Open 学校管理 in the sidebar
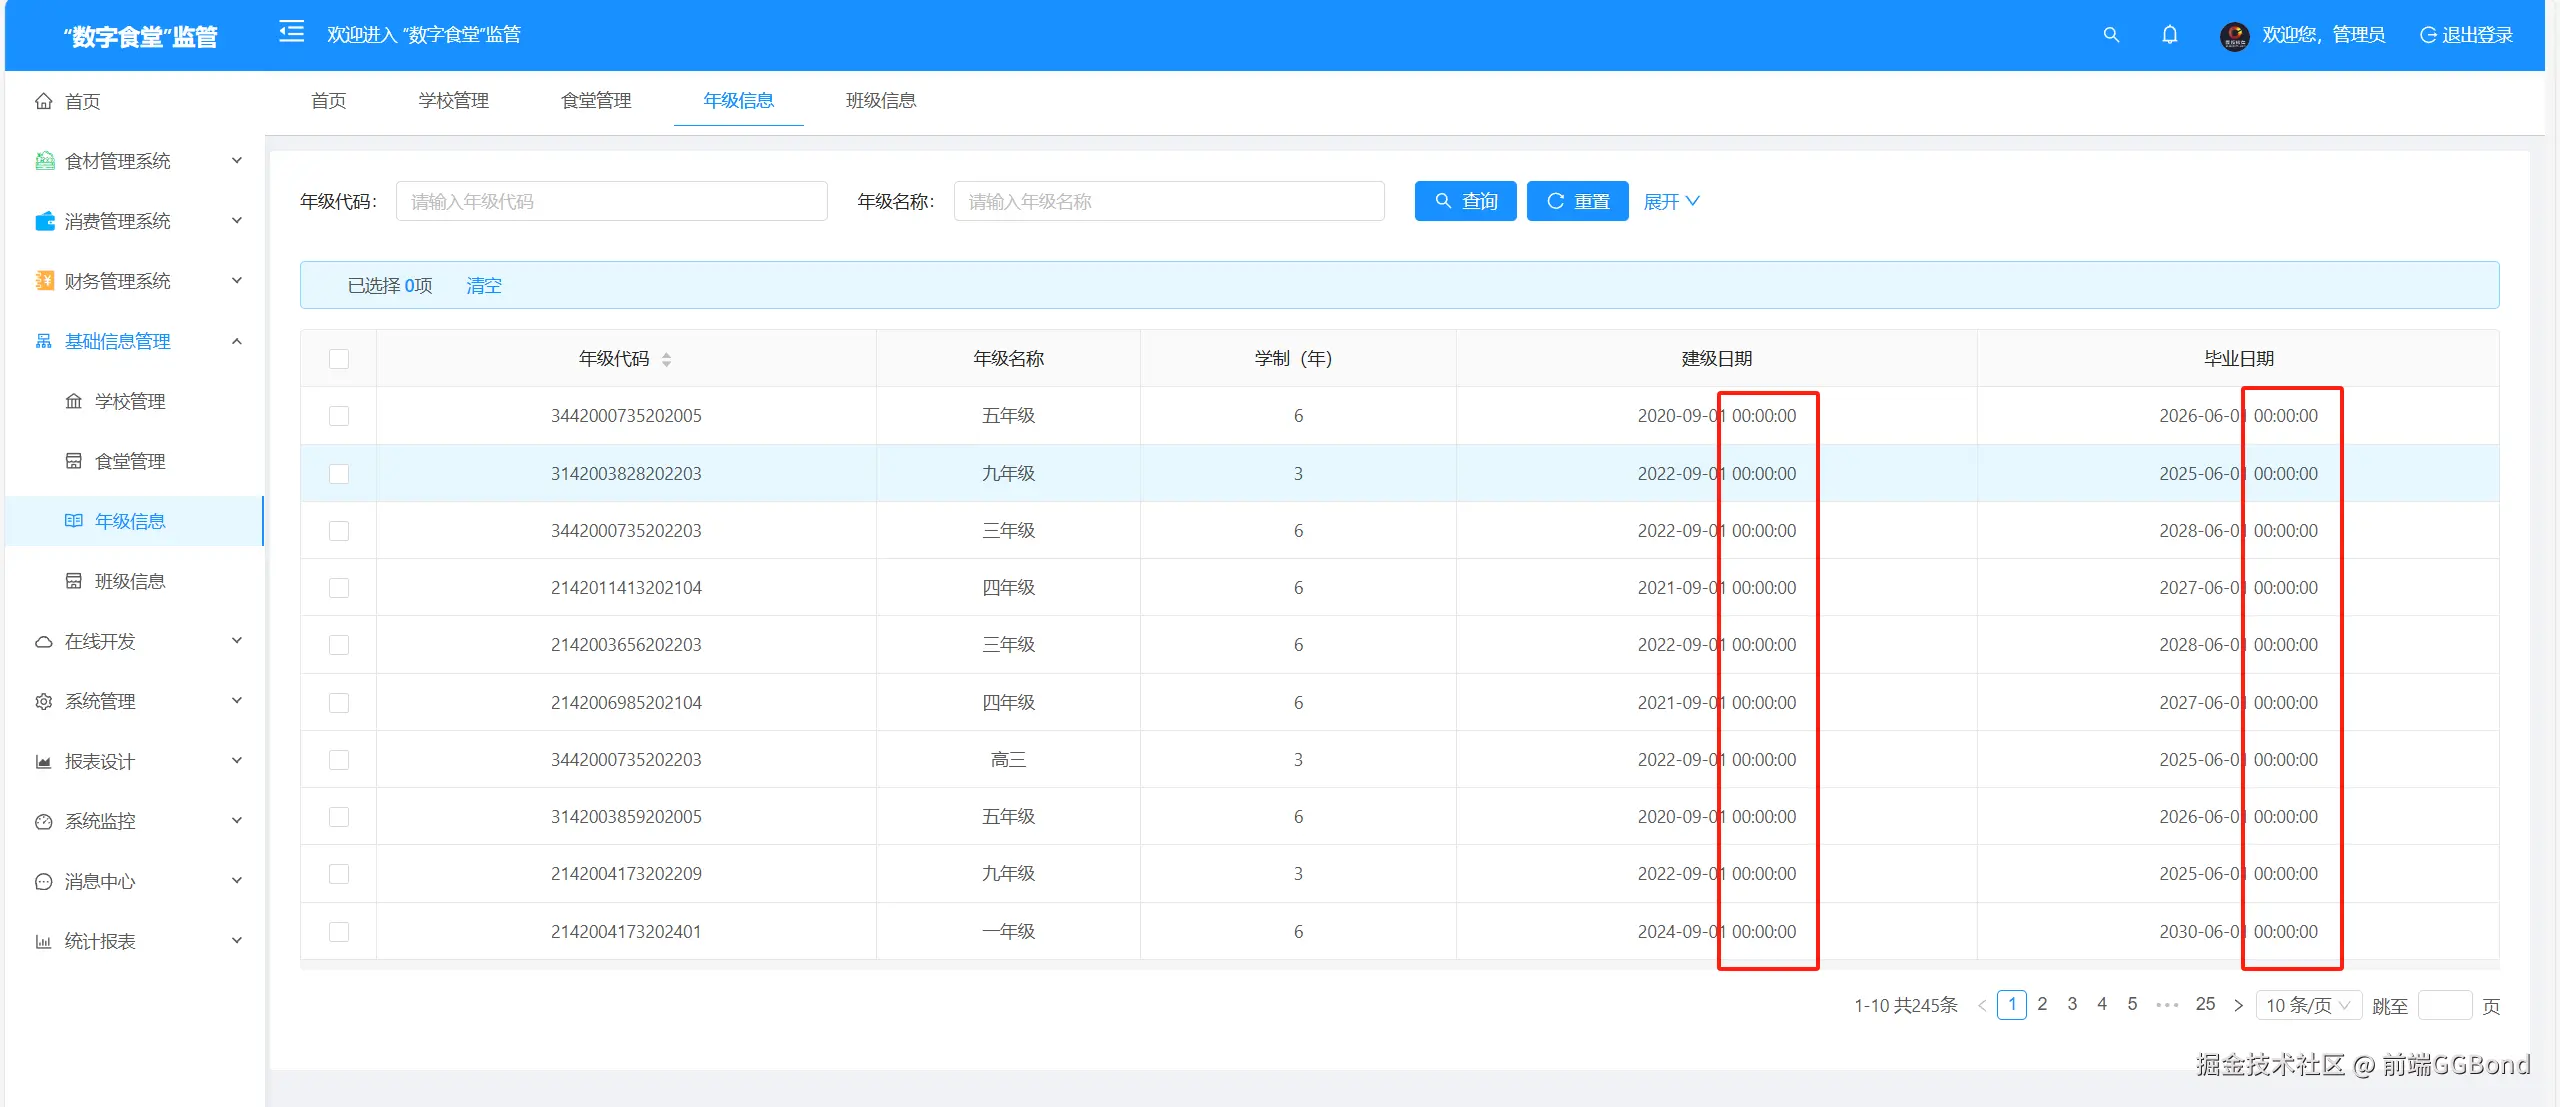 coord(129,401)
